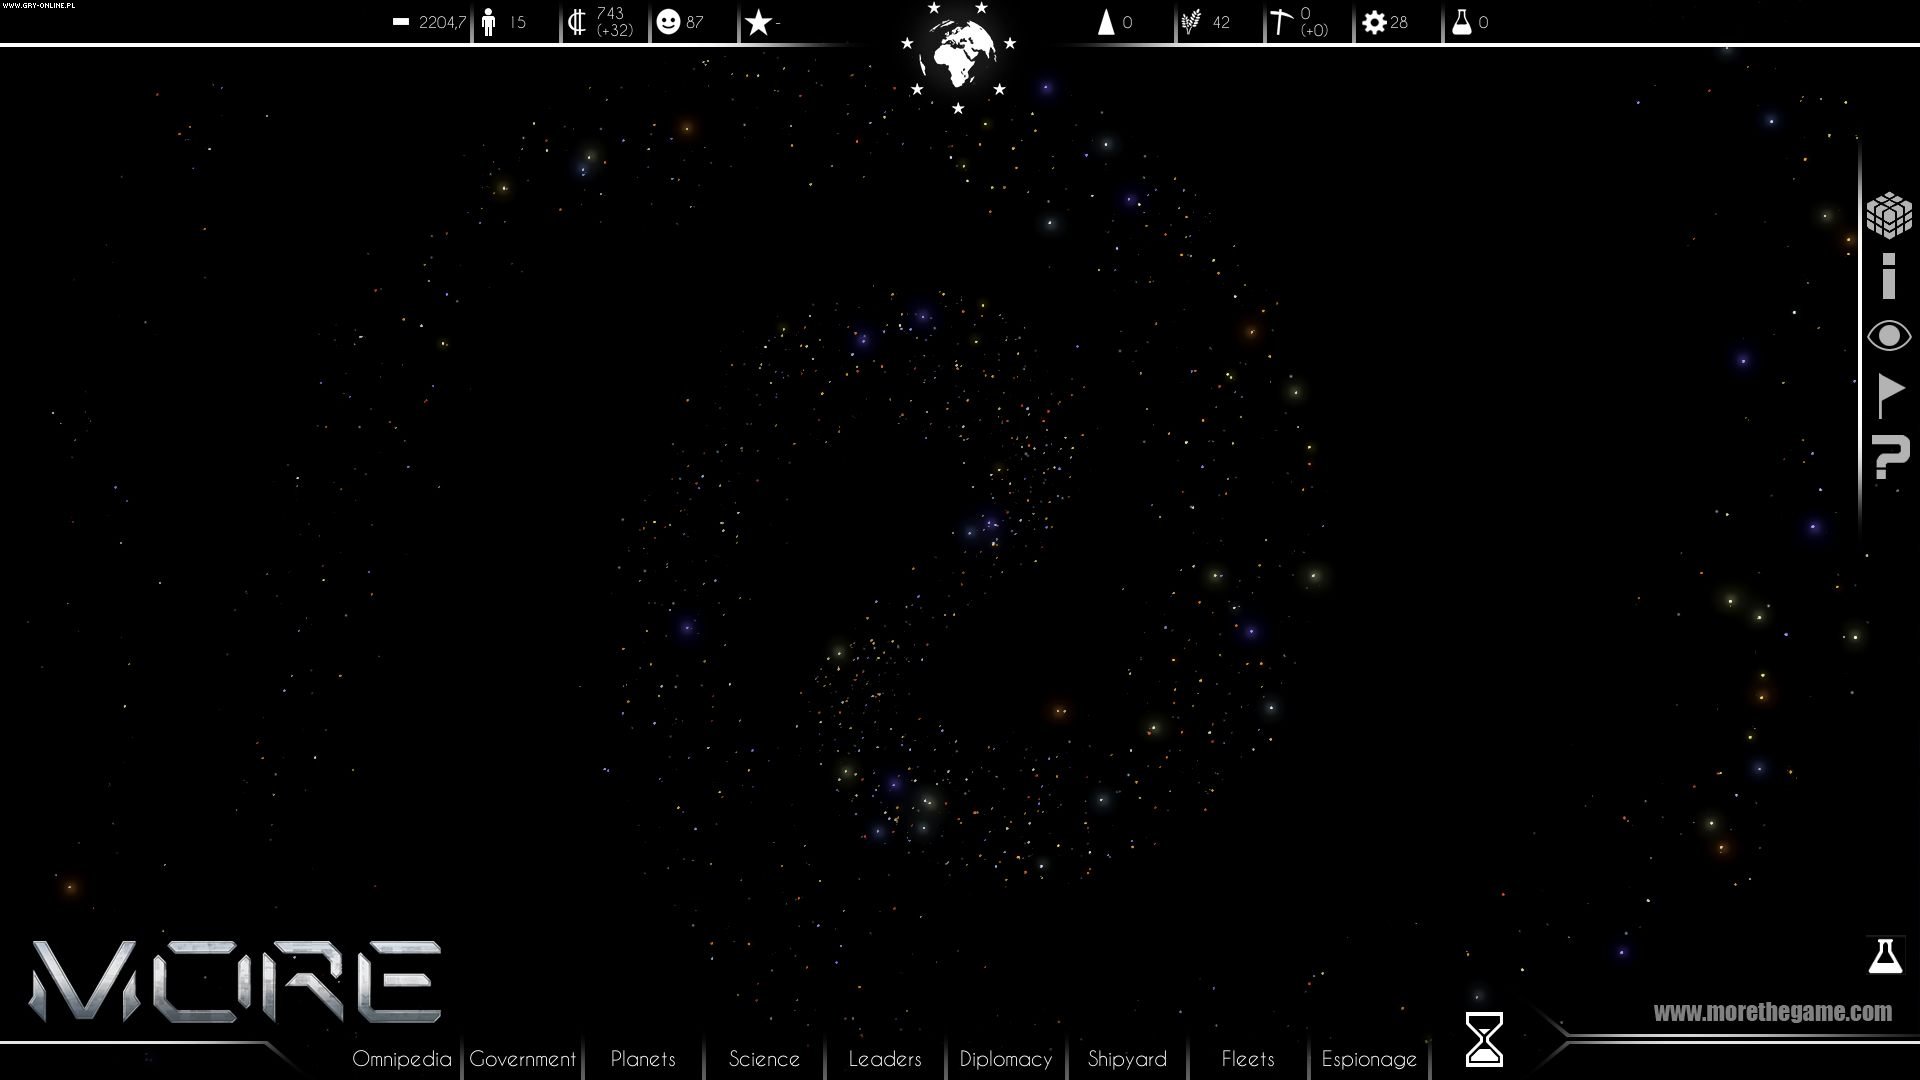Select the Espionage menu item
This screenshot has width=1920, height=1080.
1370,1058
